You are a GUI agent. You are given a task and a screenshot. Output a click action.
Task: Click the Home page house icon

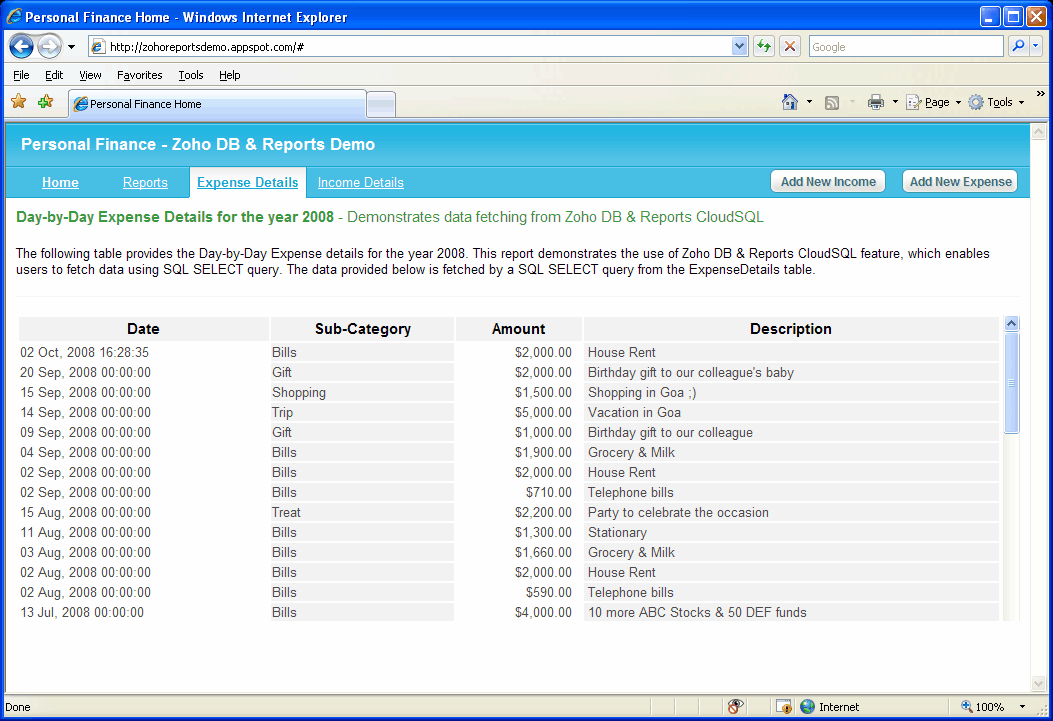click(790, 102)
